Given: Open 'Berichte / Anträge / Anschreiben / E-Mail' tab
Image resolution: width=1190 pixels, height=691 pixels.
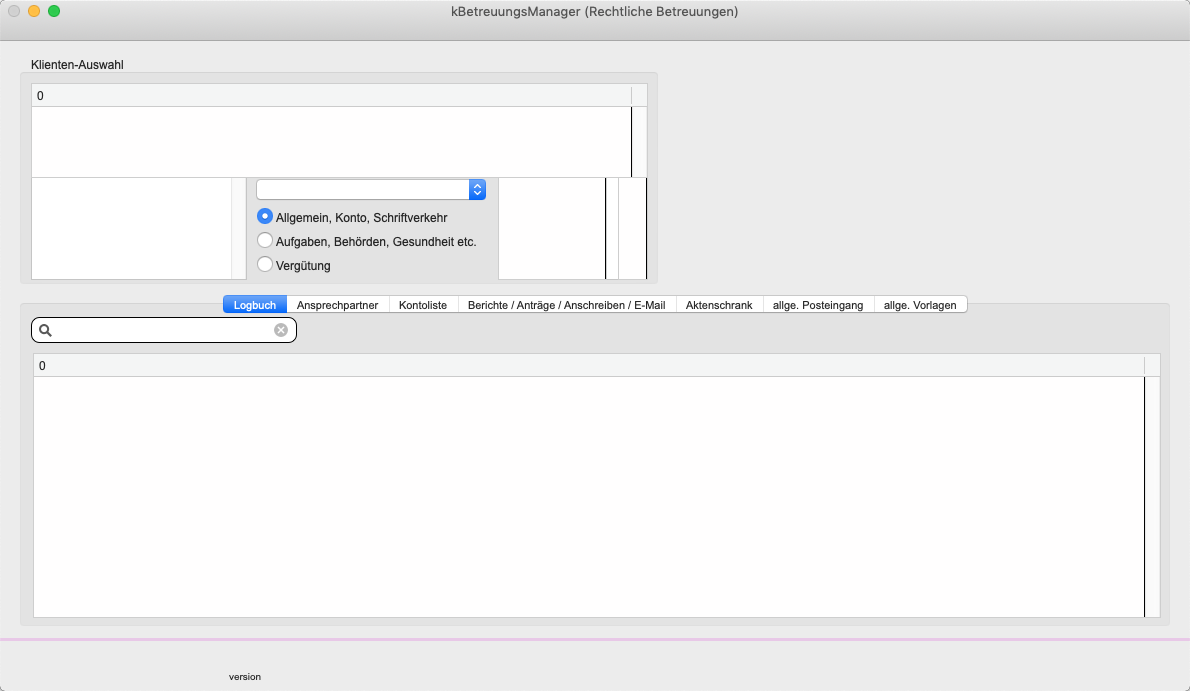Looking at the screenshot, I should coord(567,304).
